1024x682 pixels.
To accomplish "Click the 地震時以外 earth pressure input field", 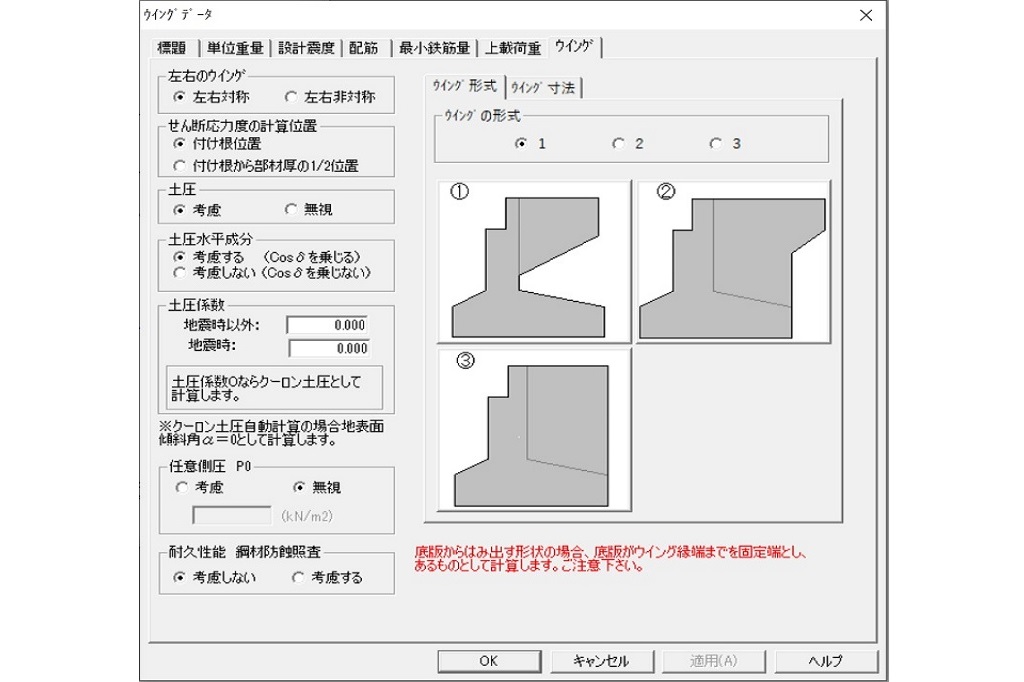I will coord(327,324).
